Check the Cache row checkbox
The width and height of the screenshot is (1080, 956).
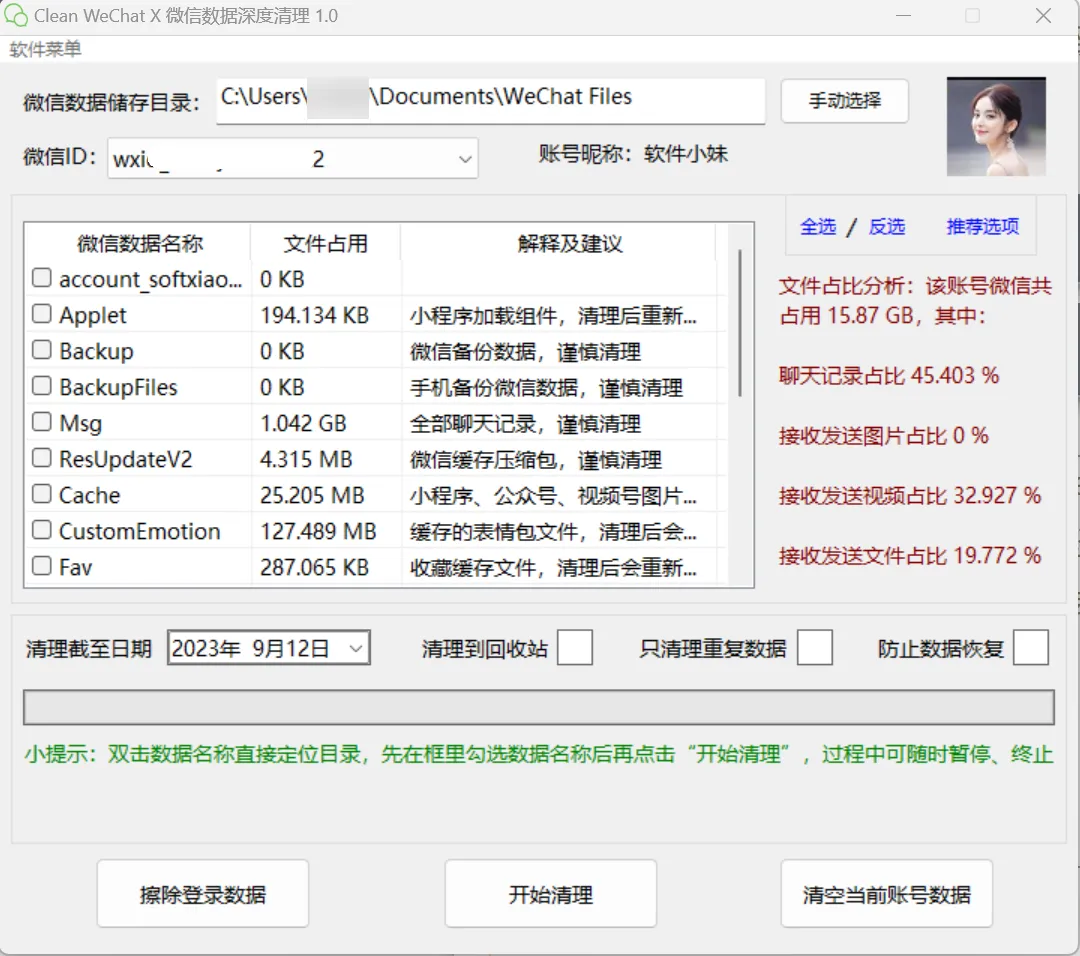click(x=42, y=493)
